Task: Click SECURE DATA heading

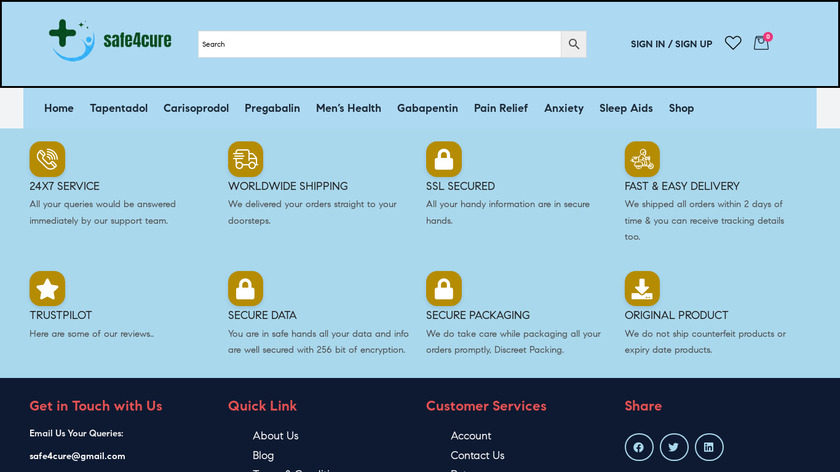Action: click(262, 316)
